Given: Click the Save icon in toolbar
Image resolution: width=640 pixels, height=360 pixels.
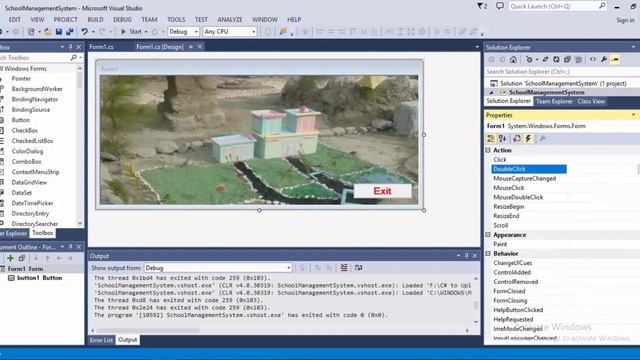Looking at the screenshot, I should [59, 31].
